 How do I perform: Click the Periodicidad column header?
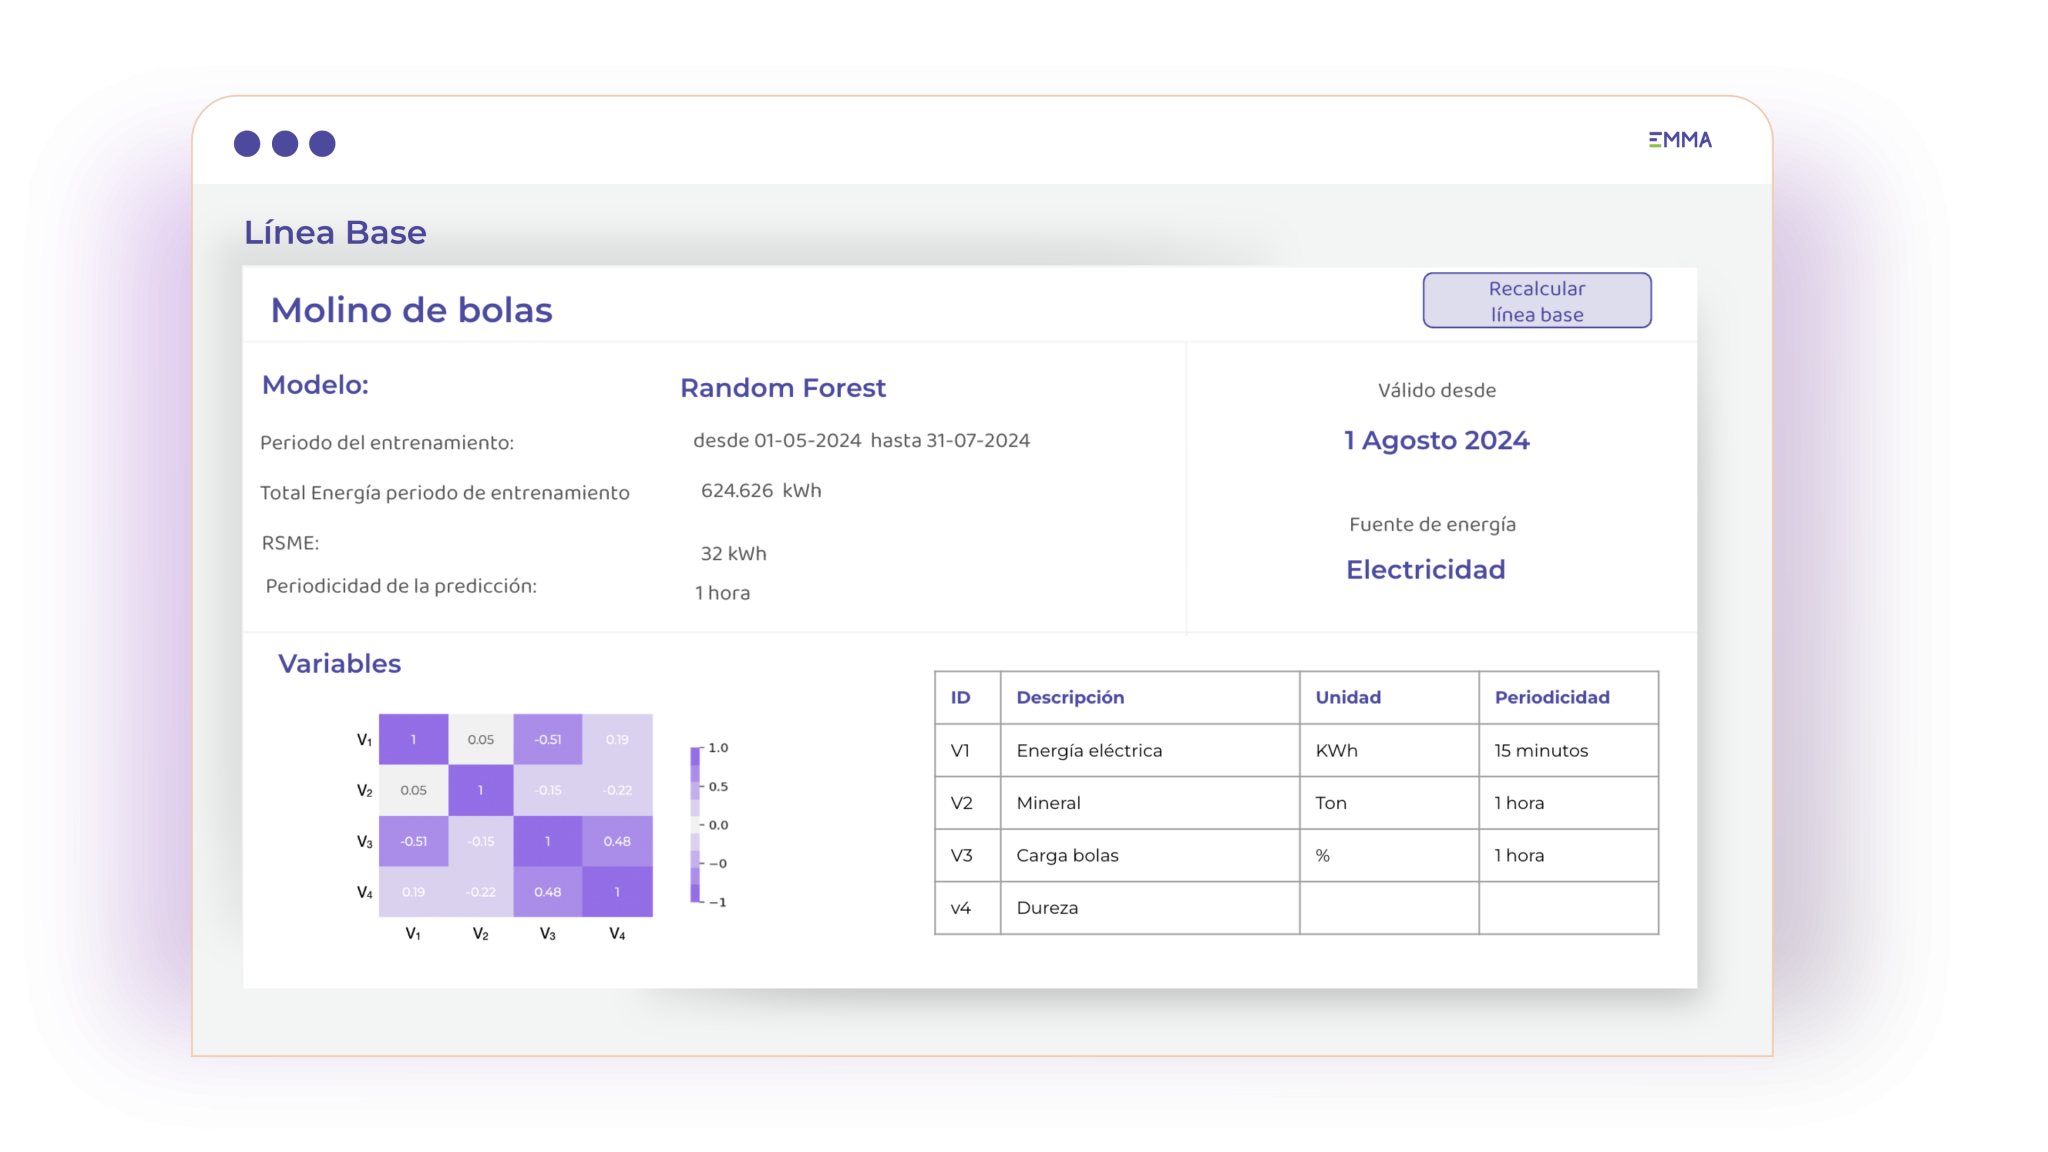(x=1551, y=698)
